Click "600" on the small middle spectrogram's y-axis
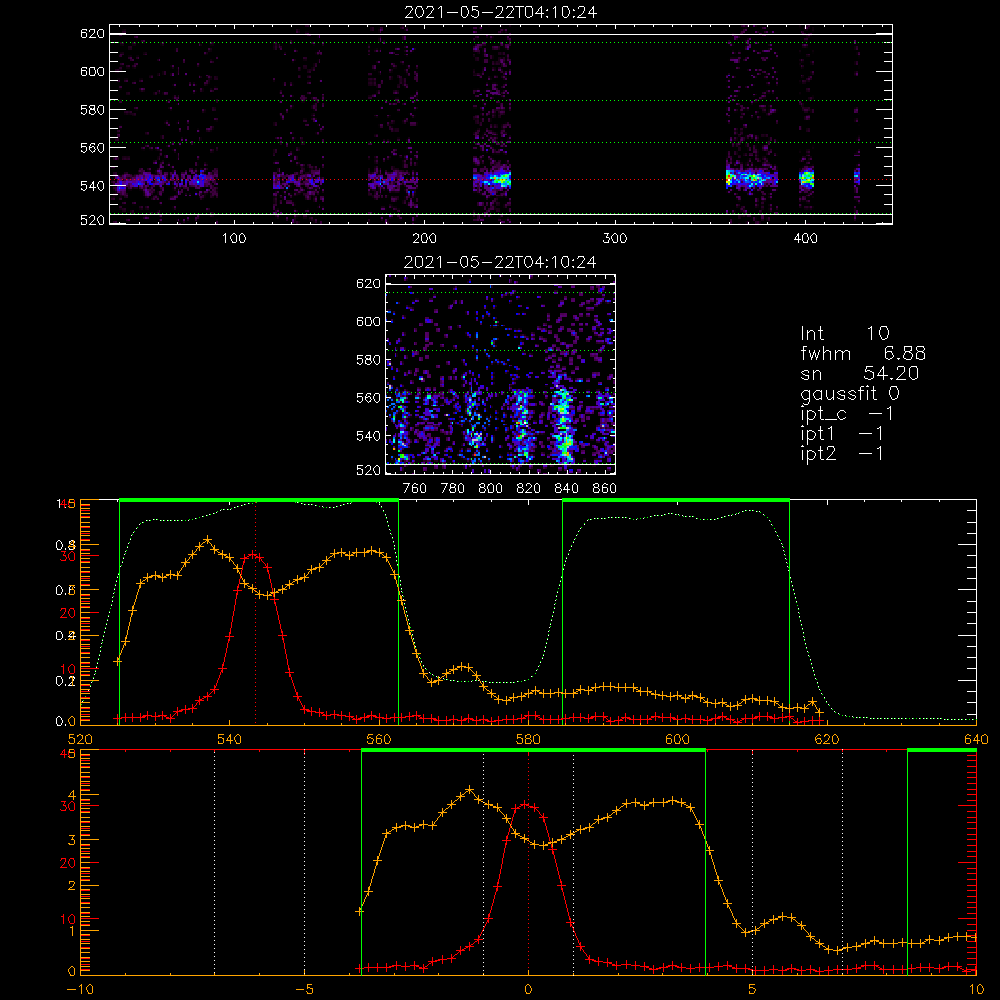Viewport: 1000px width, 1000px height. click(369, 321)
